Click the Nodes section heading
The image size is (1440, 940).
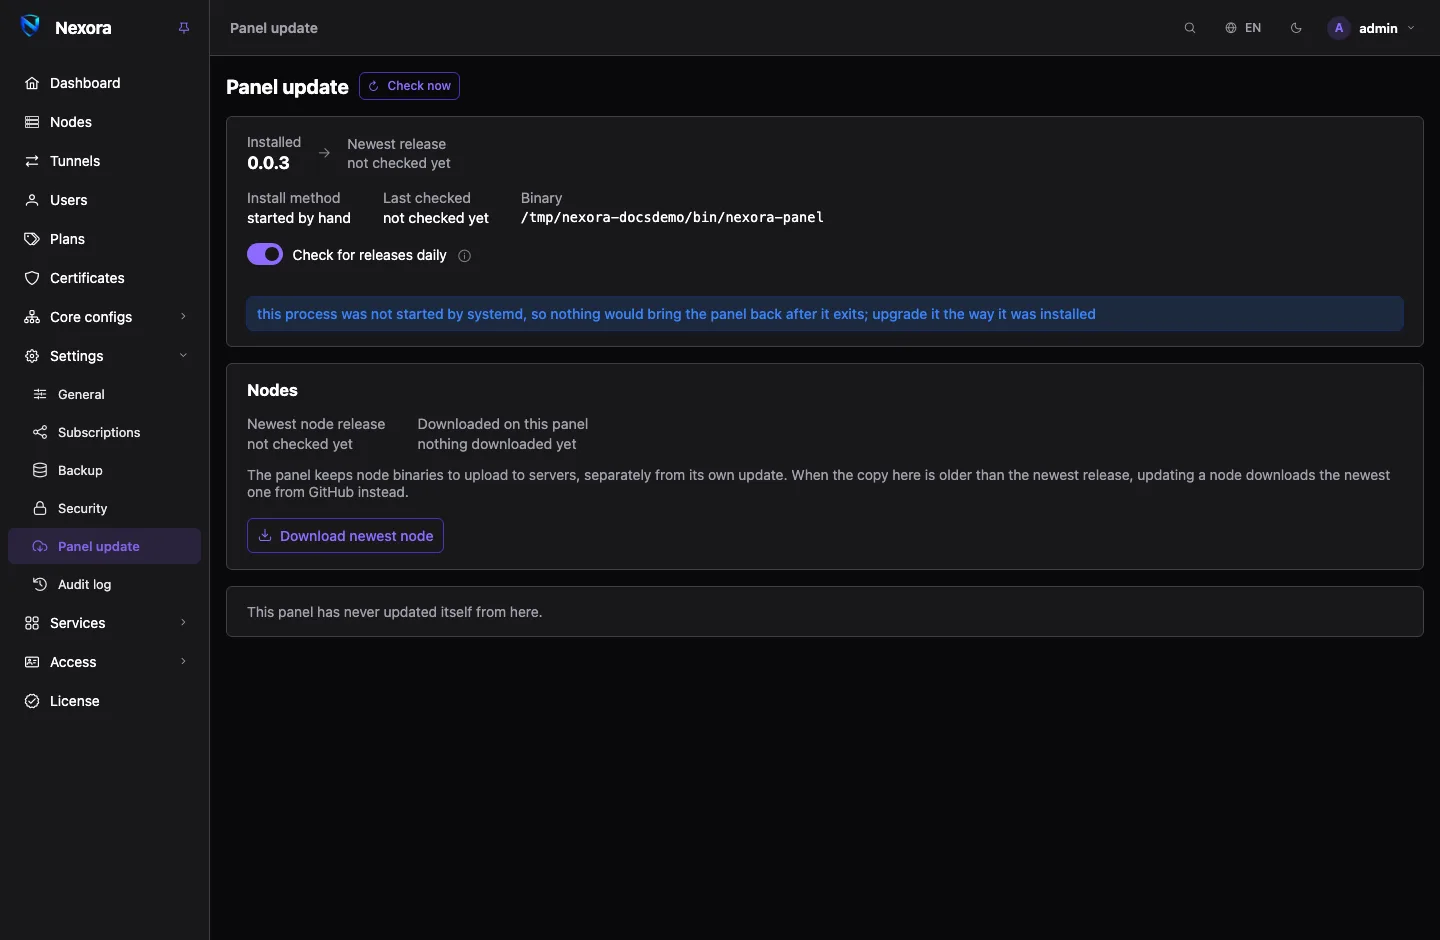pos(272,390)
